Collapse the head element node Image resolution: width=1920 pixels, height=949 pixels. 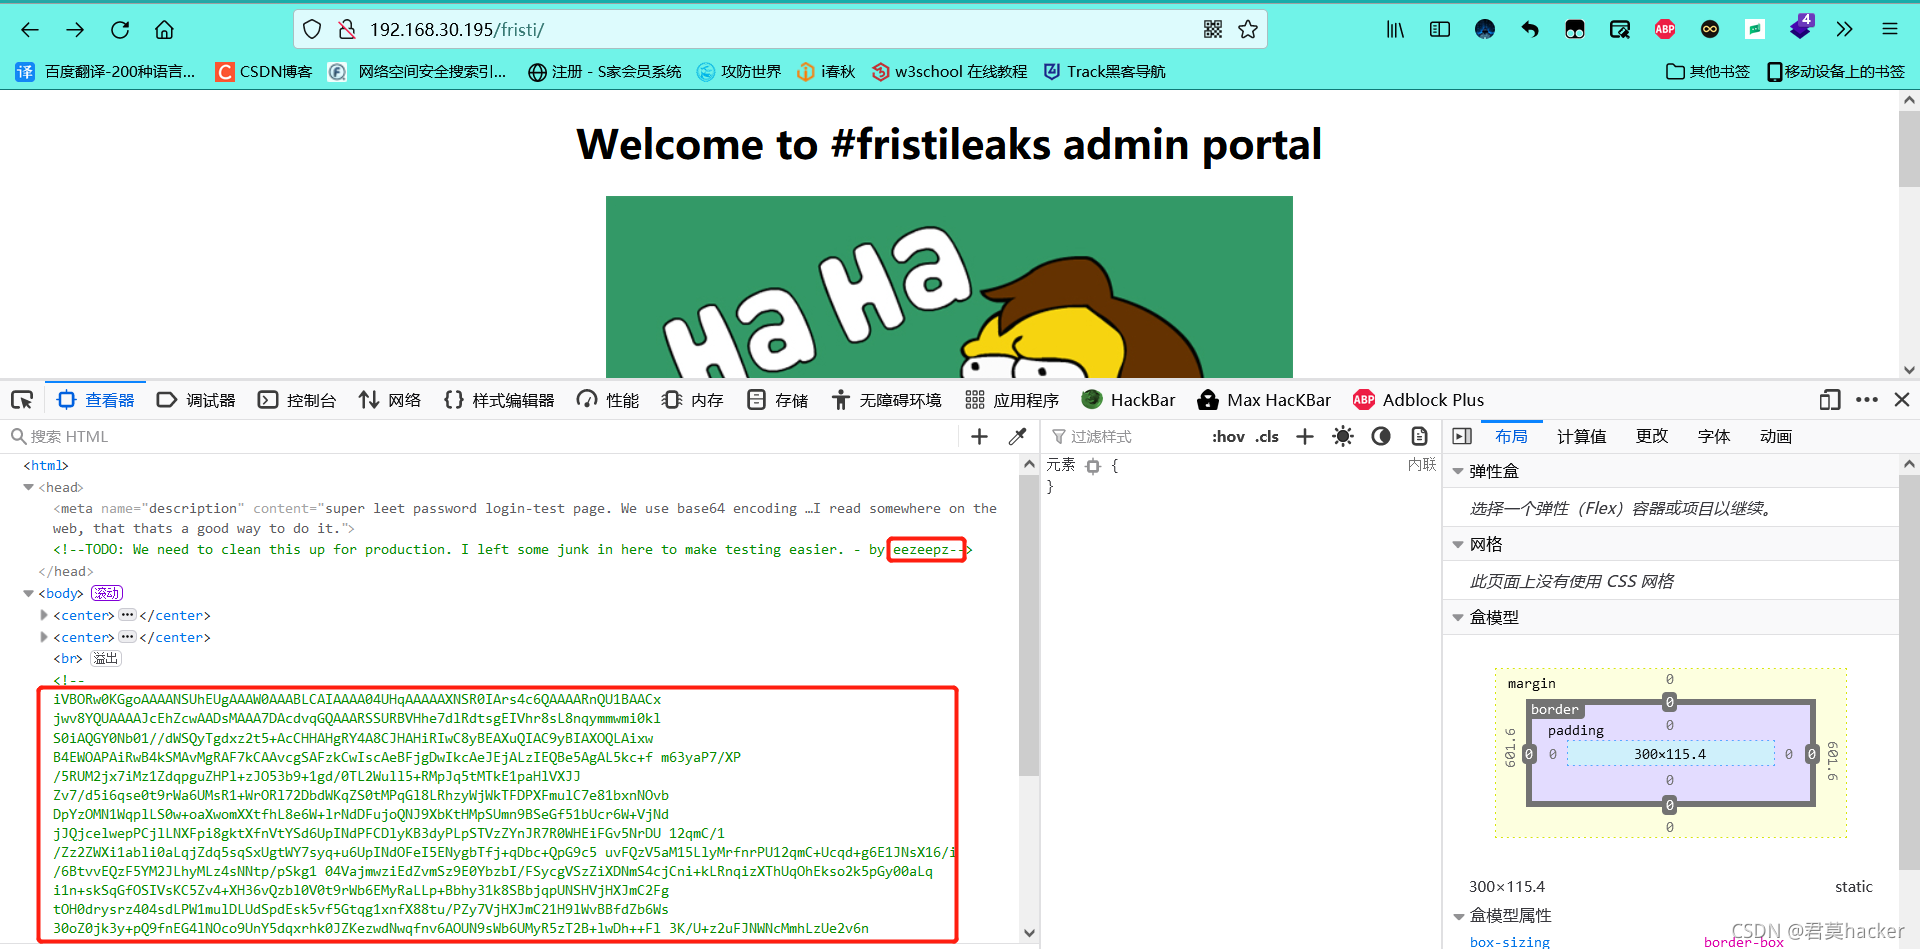[29, 487]
